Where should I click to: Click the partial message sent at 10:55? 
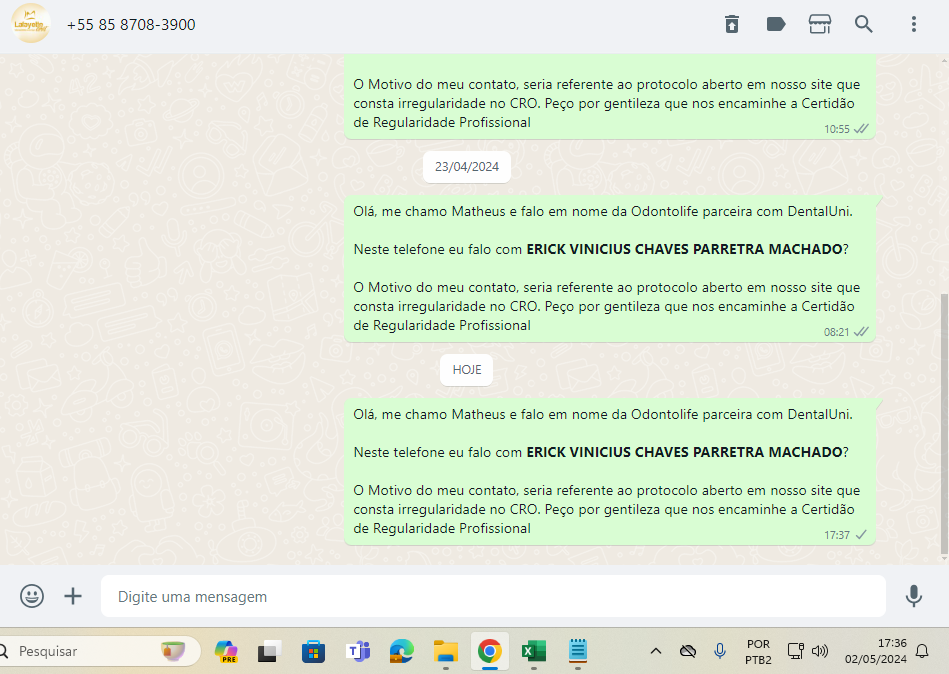[x=610, y=97]
